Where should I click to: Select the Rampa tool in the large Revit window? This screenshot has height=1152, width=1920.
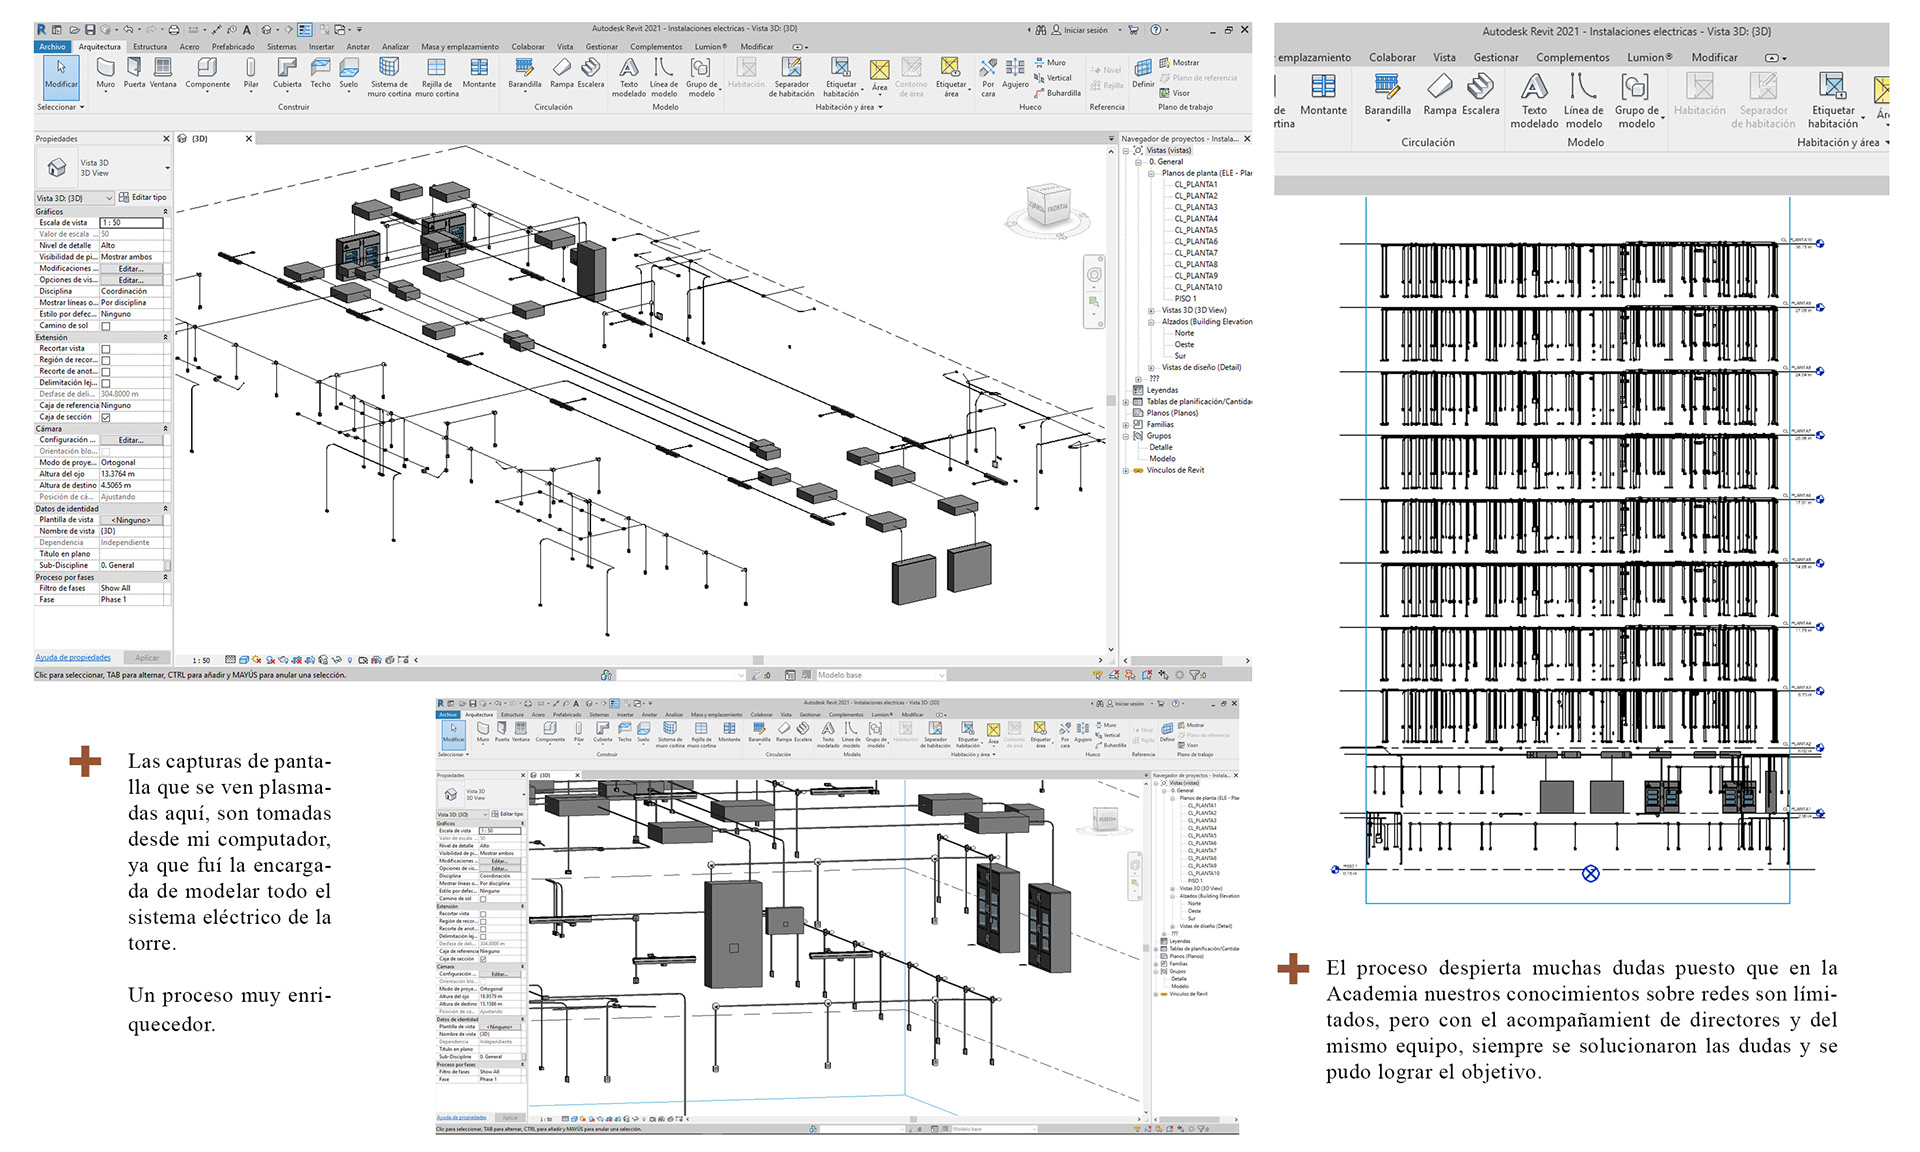click(562, 73)
